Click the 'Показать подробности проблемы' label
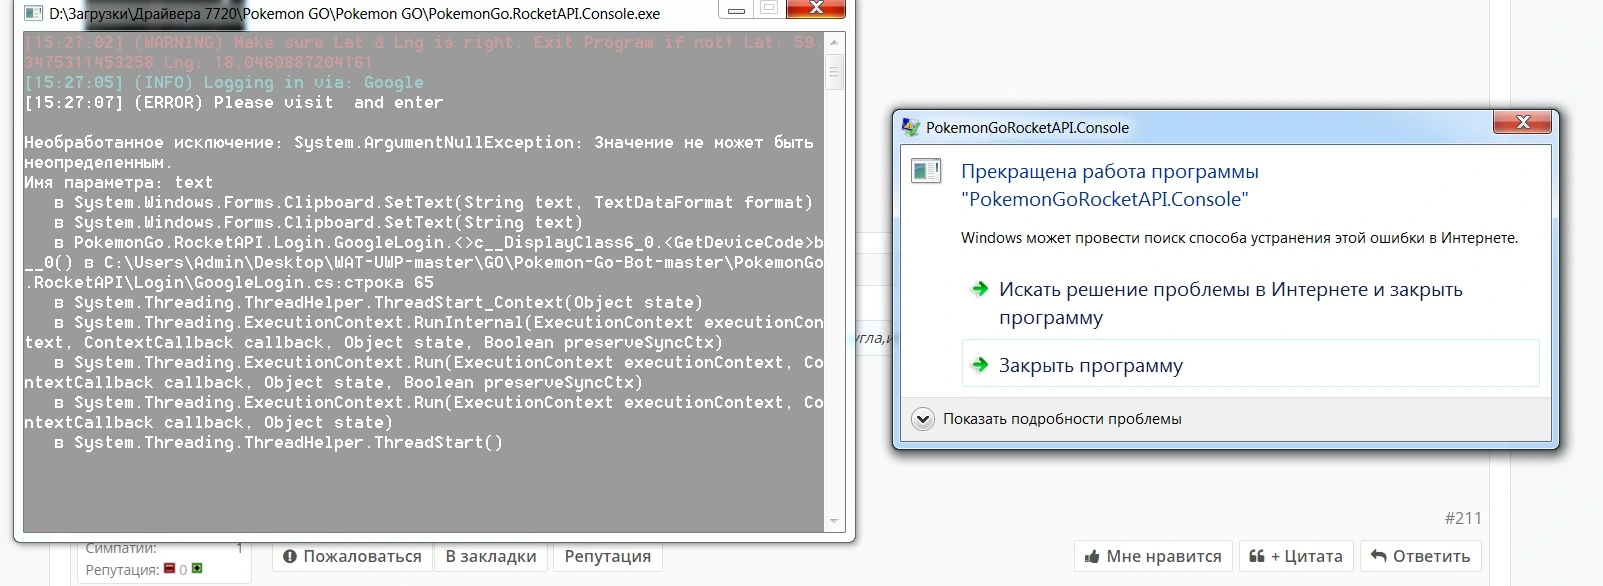1603x586 pixels. pos(1062,419)
